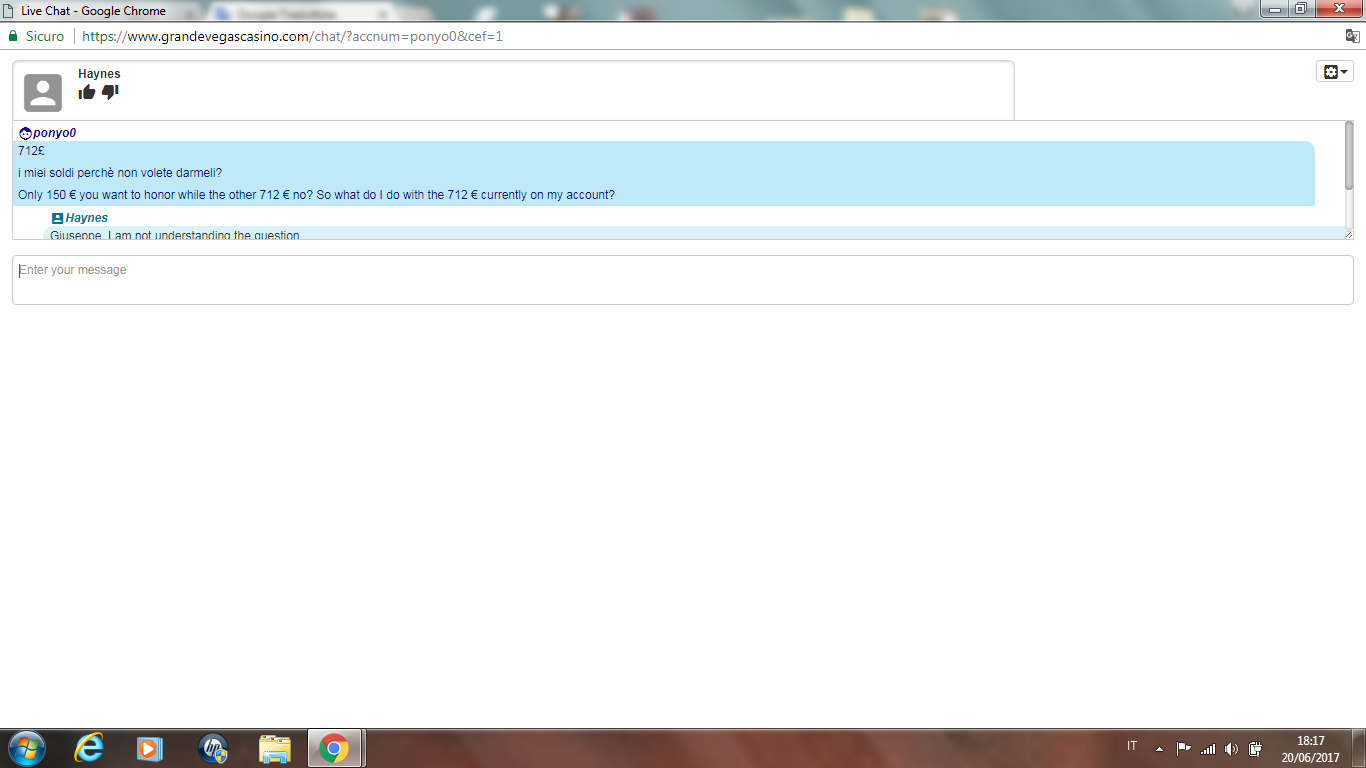This screenshot has height=768, width=1366.
Task: Click the Haynes reply sender name
Action: (86, 218)
